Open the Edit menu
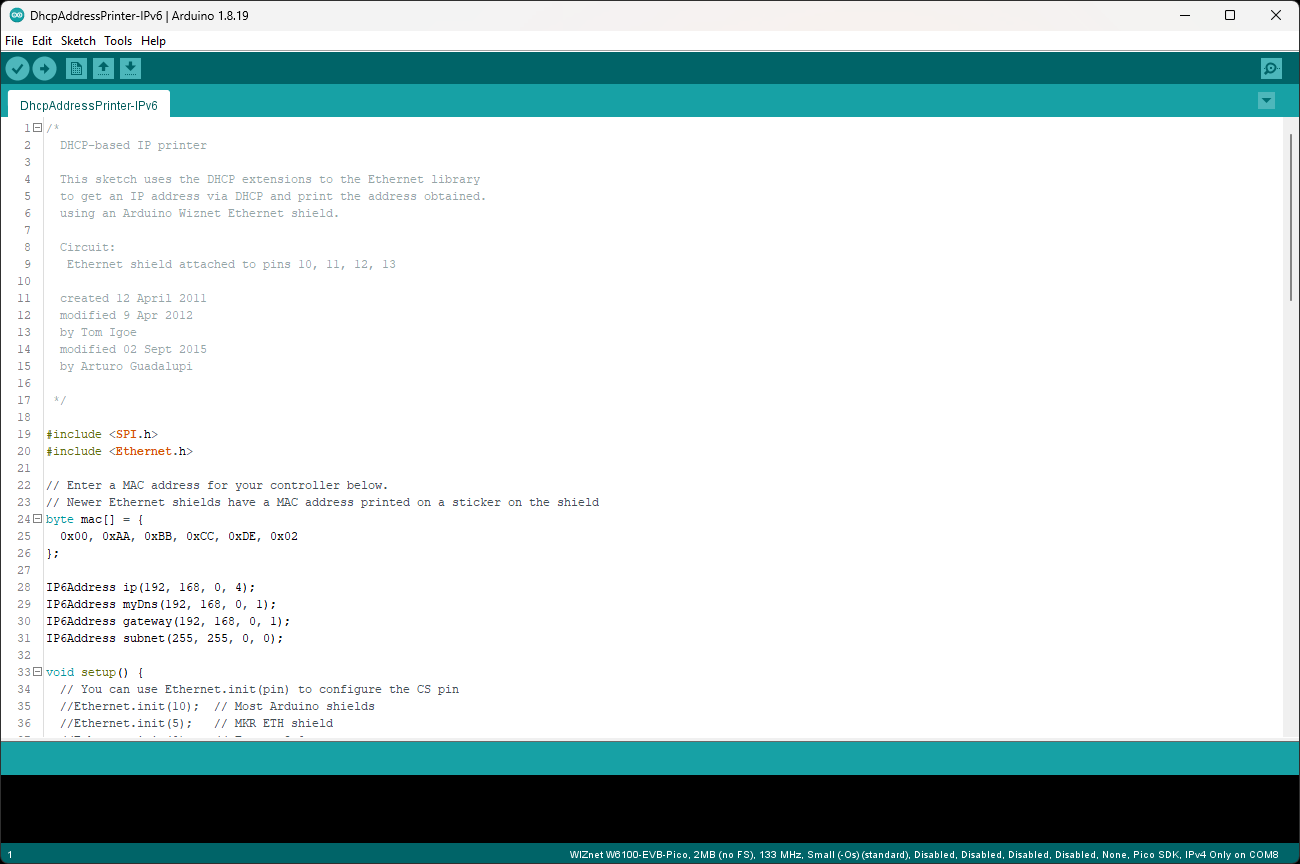 (x=42, y=41)
